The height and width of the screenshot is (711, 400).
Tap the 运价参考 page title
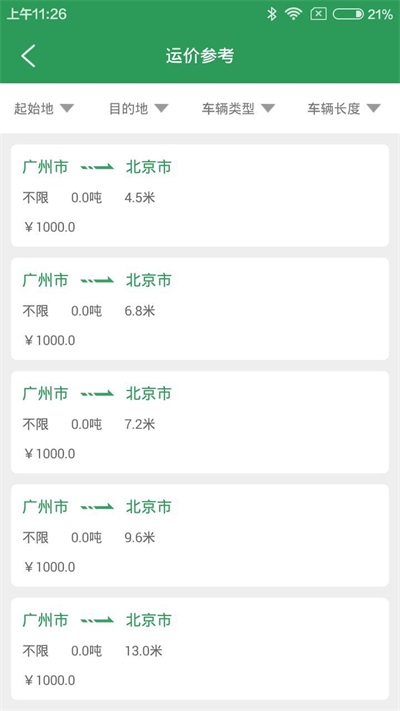click(200, 57)
